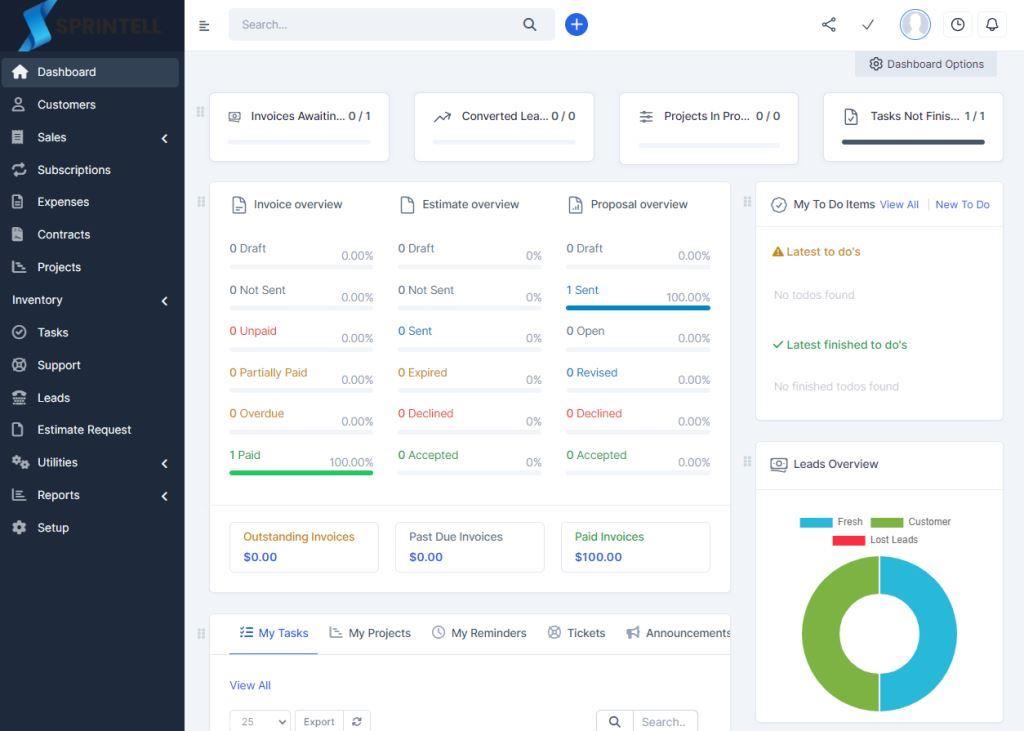Switch to the My Tasks tab

pos(274,633)
